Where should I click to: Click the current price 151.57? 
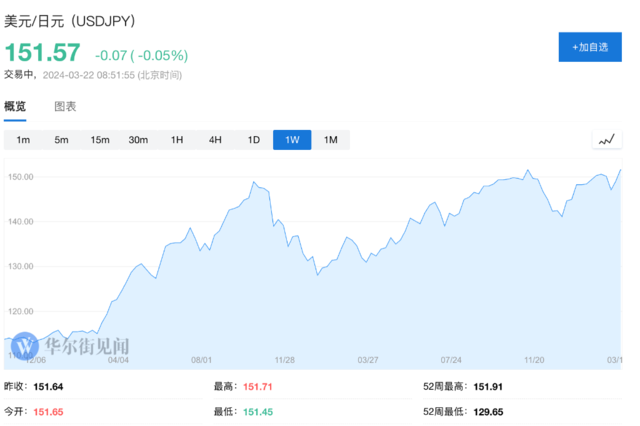tap(42, 52)
